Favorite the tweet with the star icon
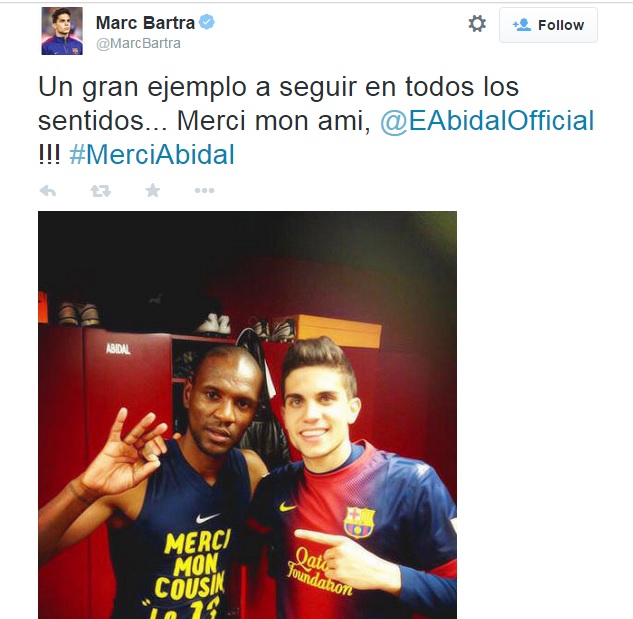Viewport: 633px width, 619px height. pos(153,190)
